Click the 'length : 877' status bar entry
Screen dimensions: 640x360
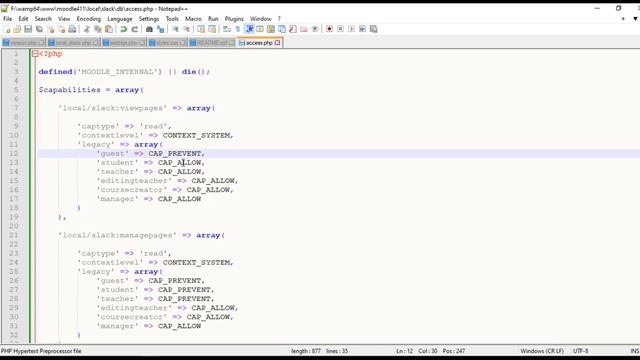(306, 351)
